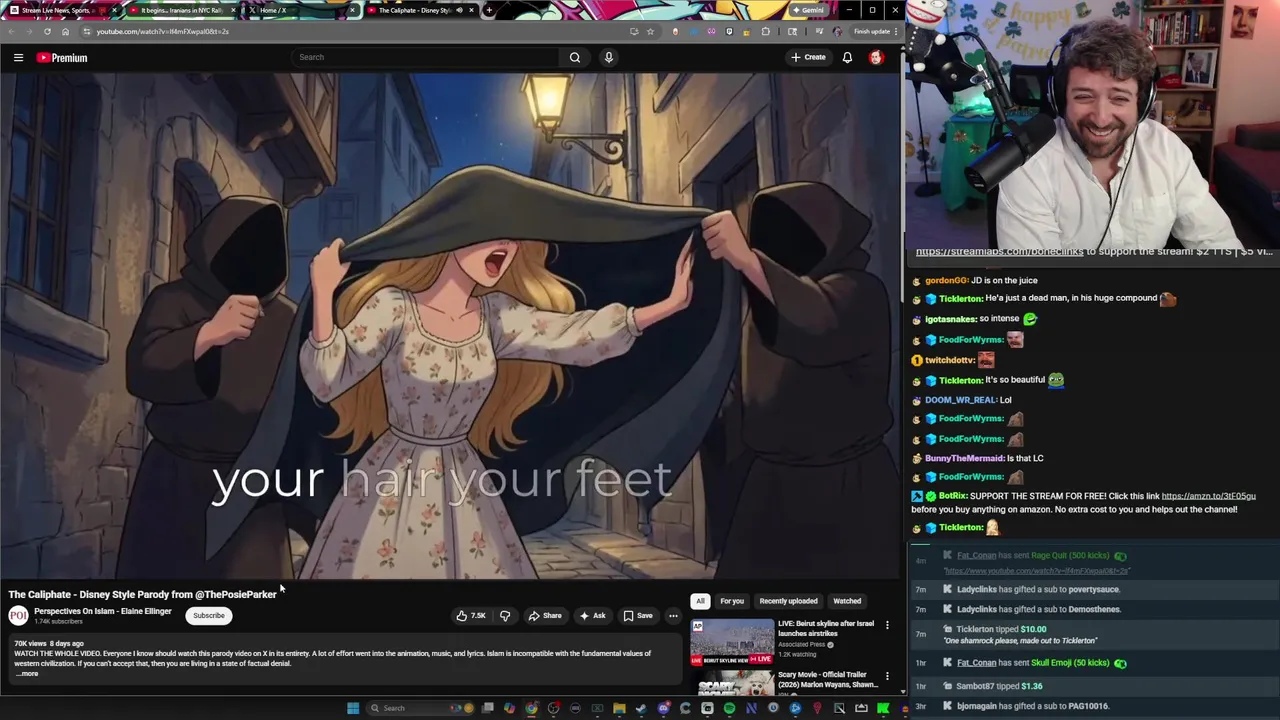Click the Gemini button in the tab bar
This screenshot has width=1280, height=720.
(x=808, y=10)
